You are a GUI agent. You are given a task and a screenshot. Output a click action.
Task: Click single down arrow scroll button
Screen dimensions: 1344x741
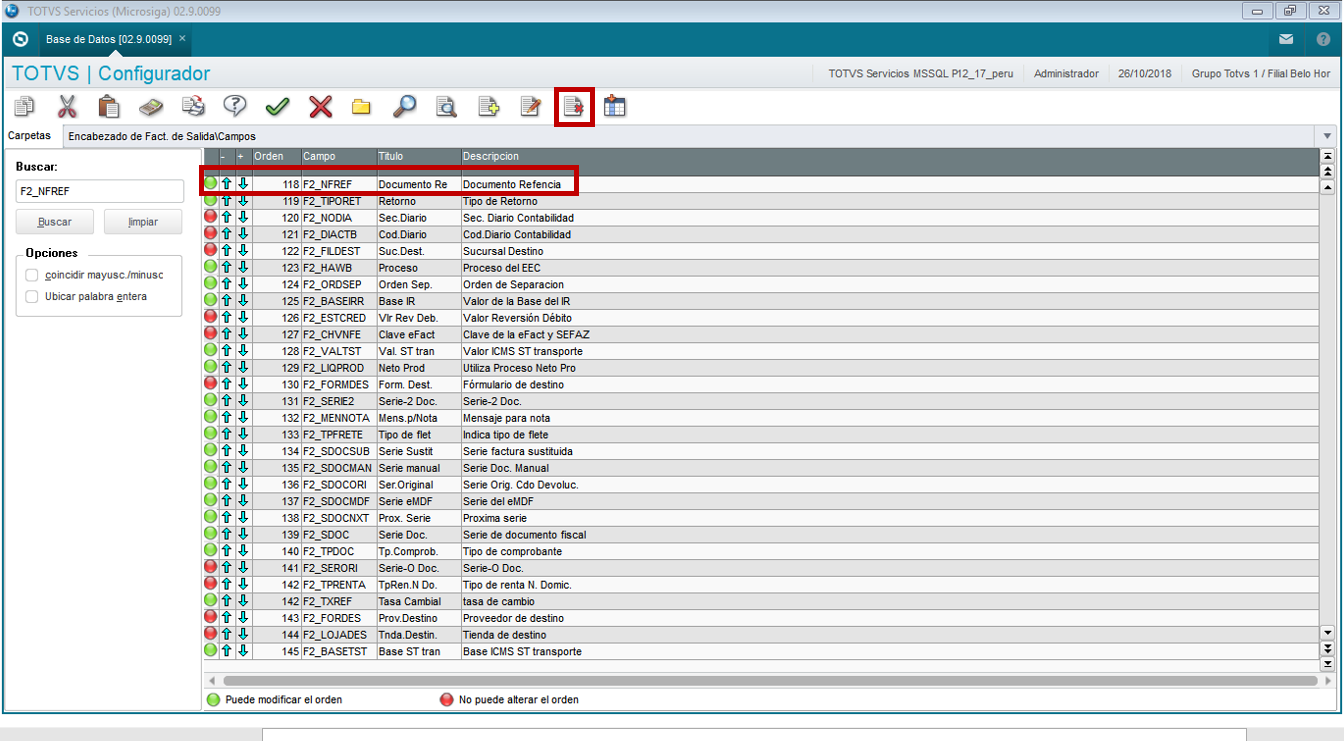click(1328, 633)
